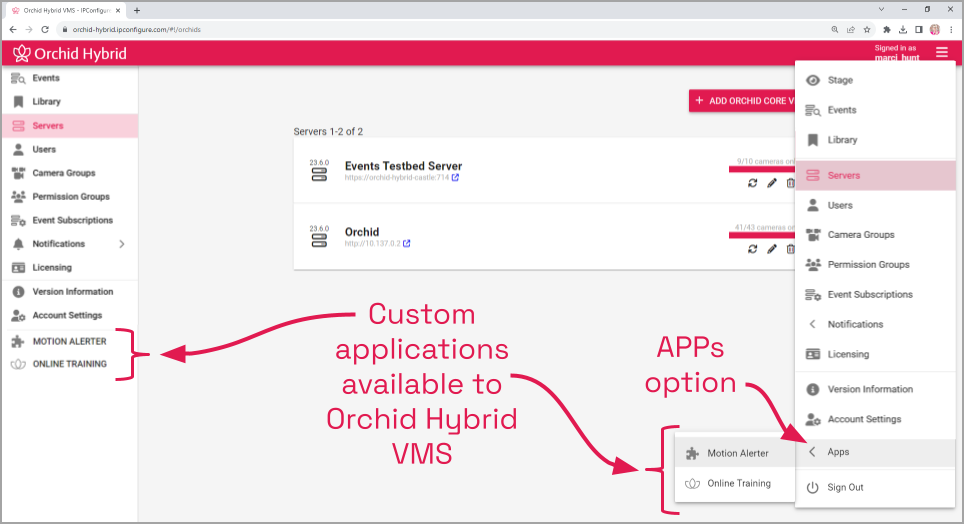The height and width of the screenshot is (524, 964).
Task: Open Stage from the dropdown menu
Action: [875, 80]
